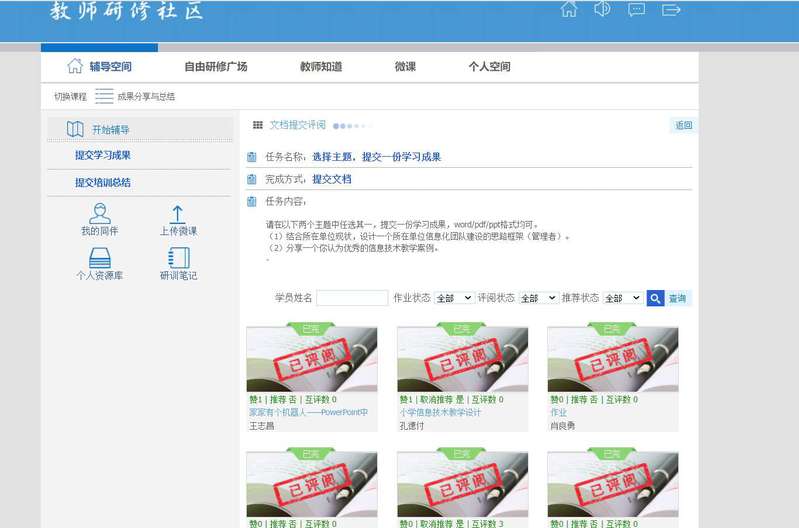Click the 返回 button

[x=683, y=125]
